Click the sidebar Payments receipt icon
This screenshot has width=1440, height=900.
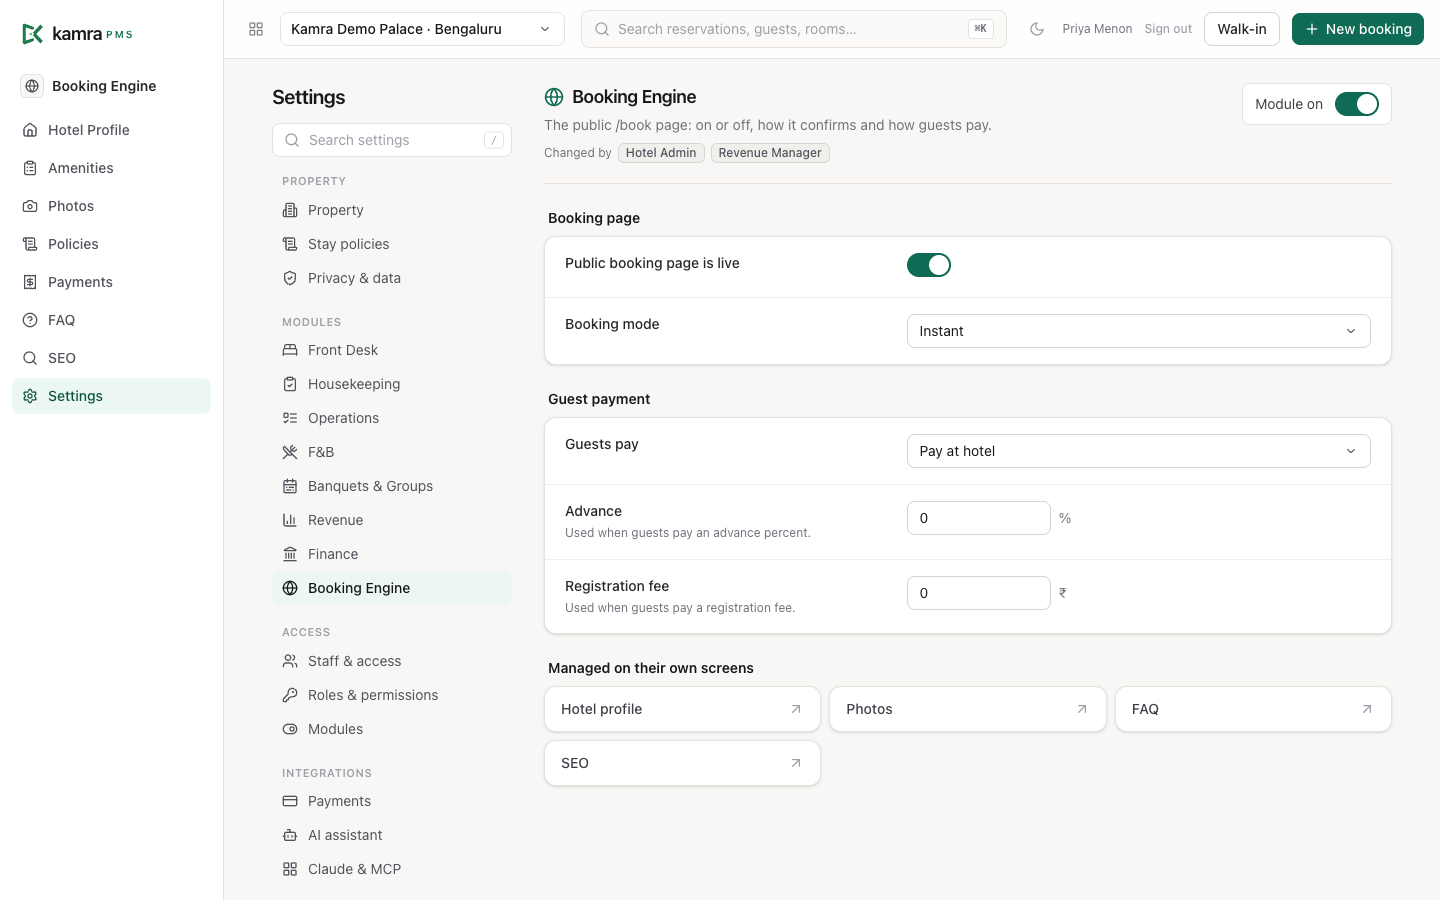(x=30, y=282)
